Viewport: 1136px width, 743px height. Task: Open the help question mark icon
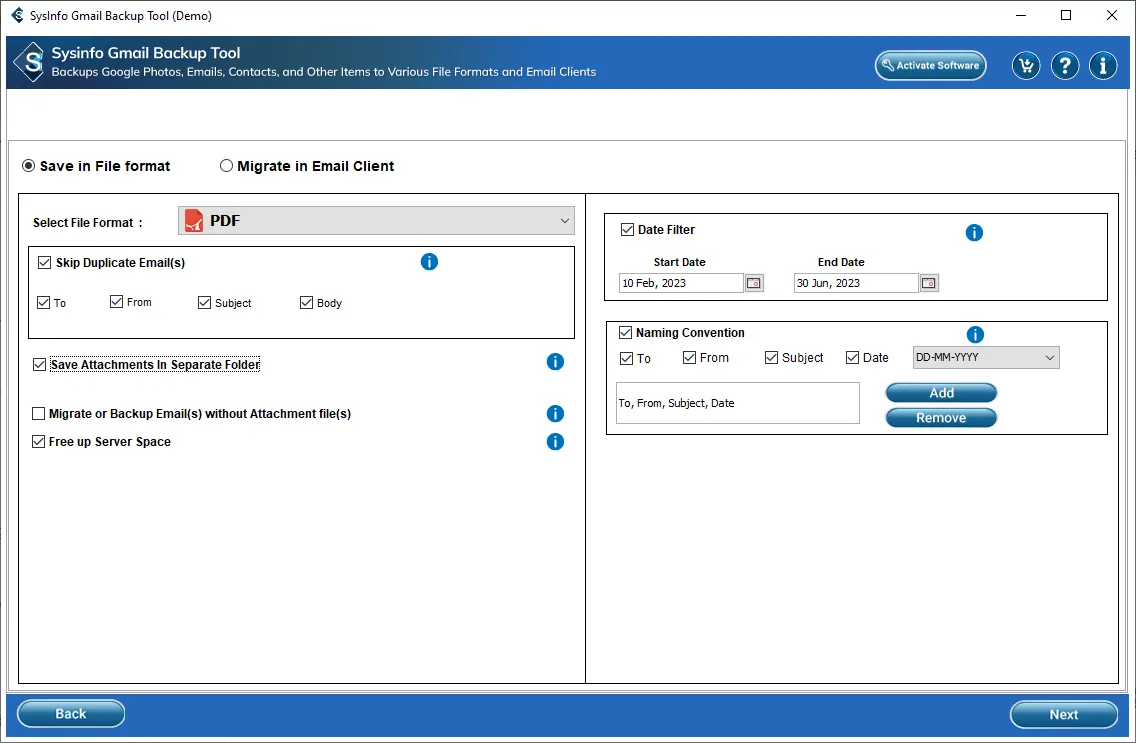1065,66
